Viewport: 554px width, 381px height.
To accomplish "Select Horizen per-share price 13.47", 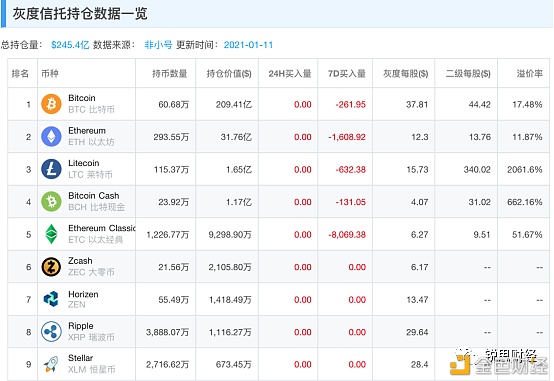I will (417, 300).
